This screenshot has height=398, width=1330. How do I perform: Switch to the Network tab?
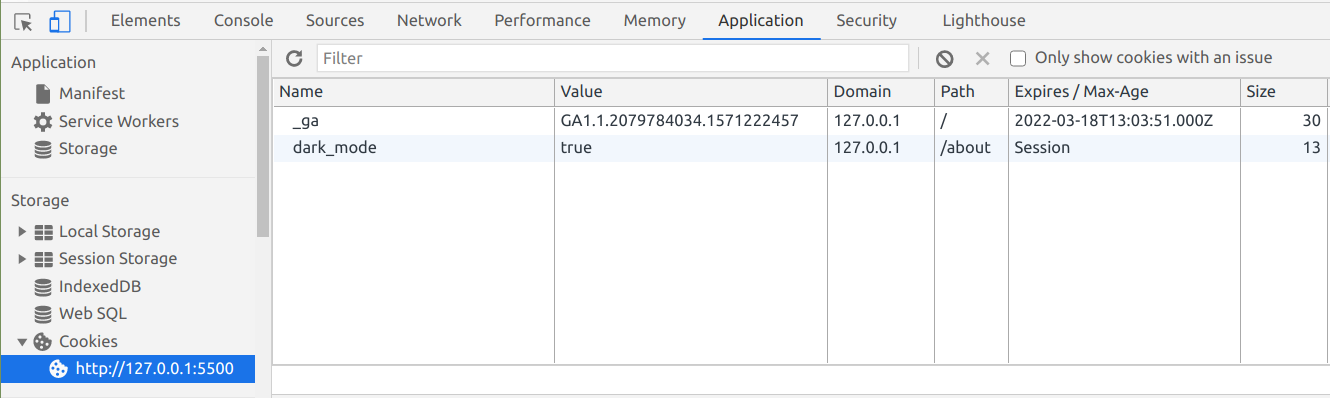[x=429, y=20]
